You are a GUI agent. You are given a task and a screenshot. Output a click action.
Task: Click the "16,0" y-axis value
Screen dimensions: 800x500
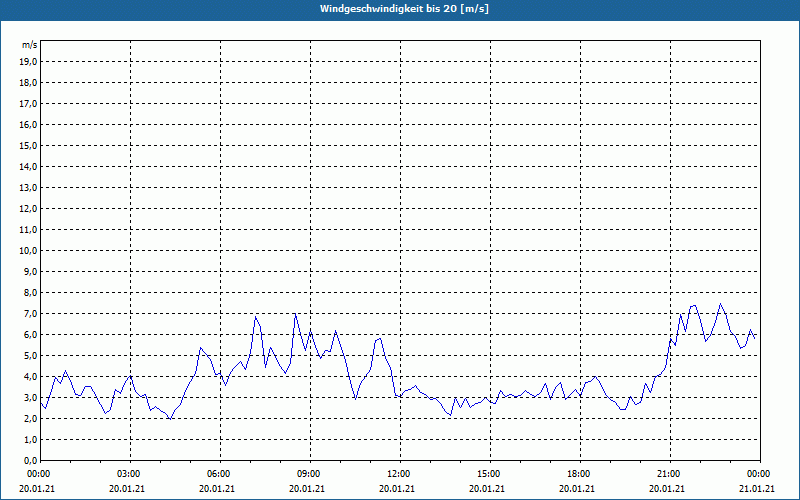click(29, 124)
